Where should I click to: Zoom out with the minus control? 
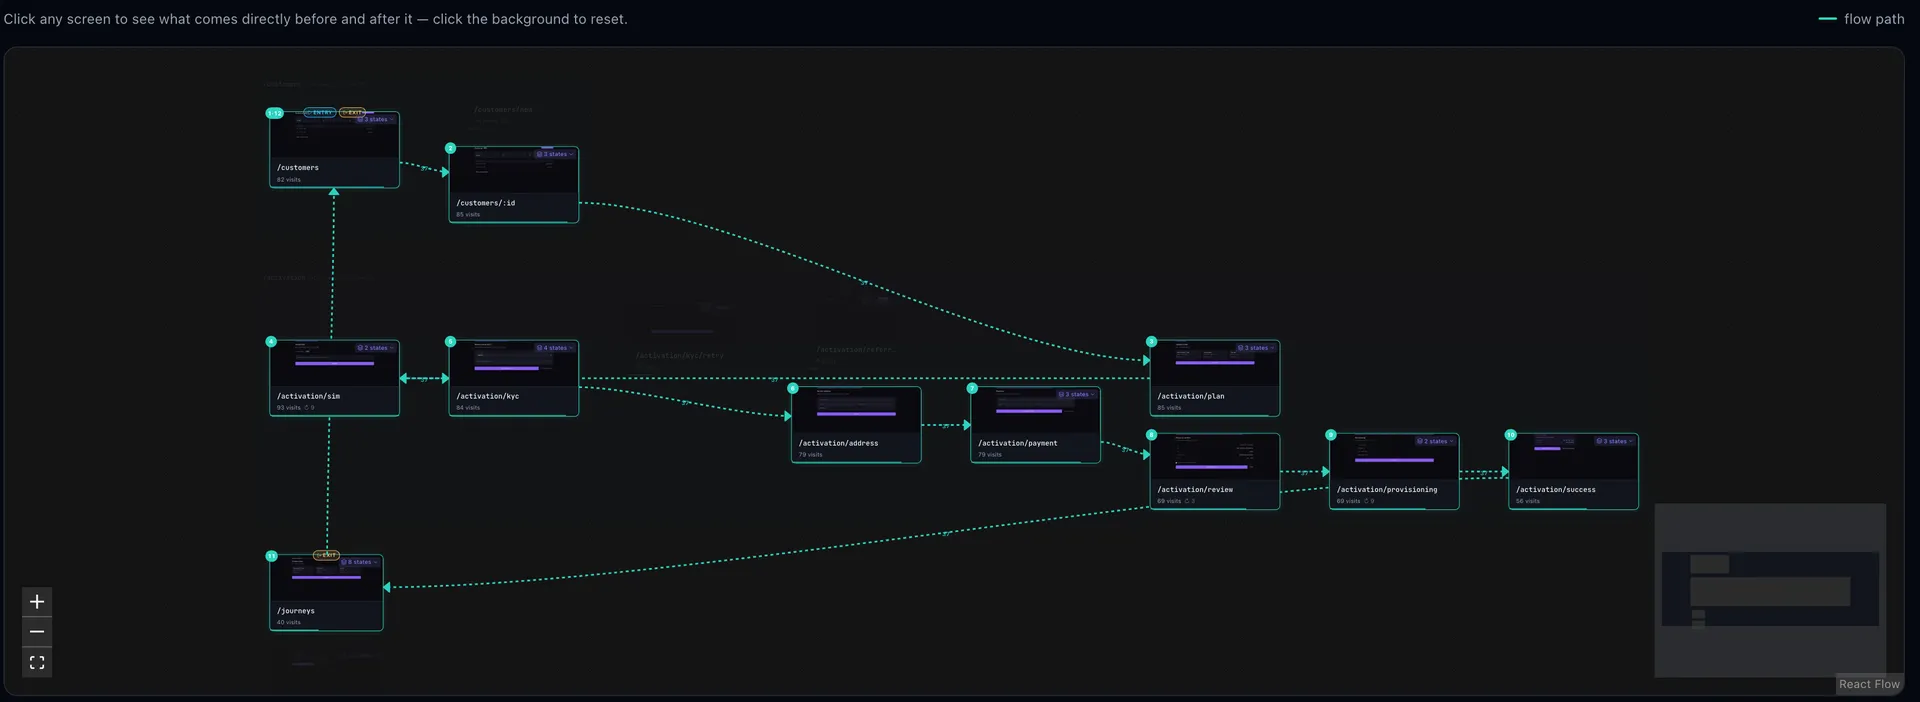pyautogui.click(x=37, y=632)
